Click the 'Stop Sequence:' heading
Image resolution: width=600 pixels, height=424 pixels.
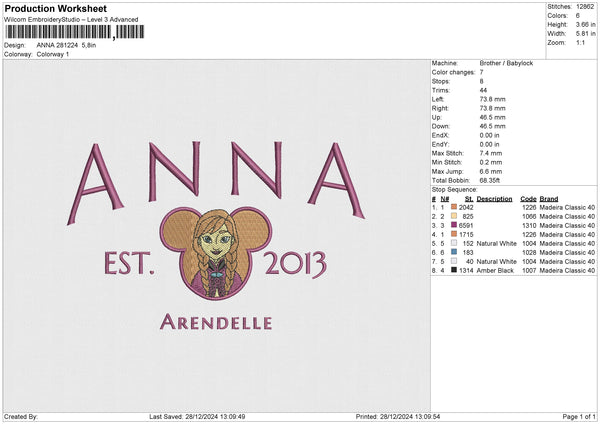[454, 190]
